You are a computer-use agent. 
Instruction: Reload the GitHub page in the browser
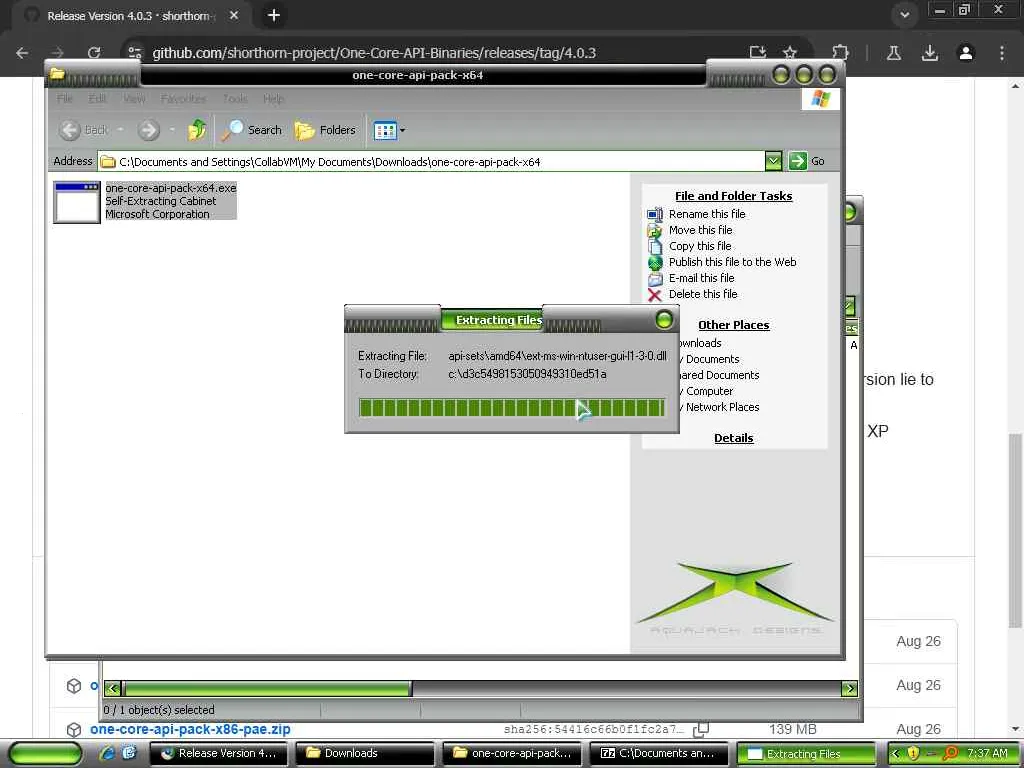94,53
